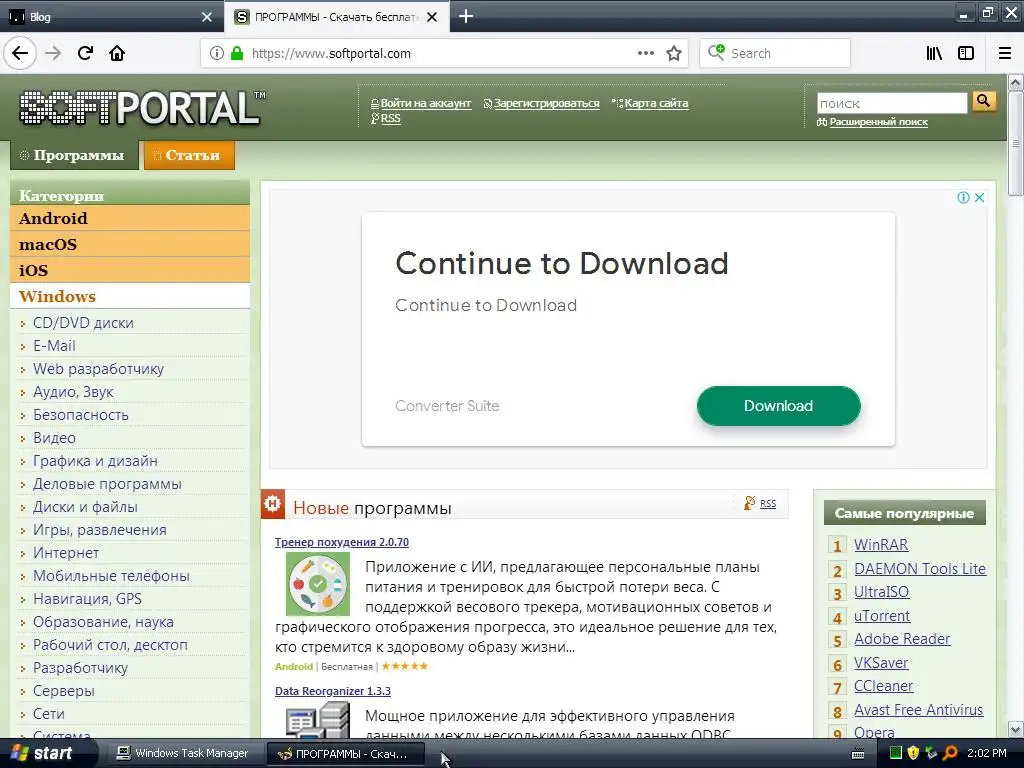
Task: Click the browser Search field
Action: pyautogui.click(x=775, y=53)
